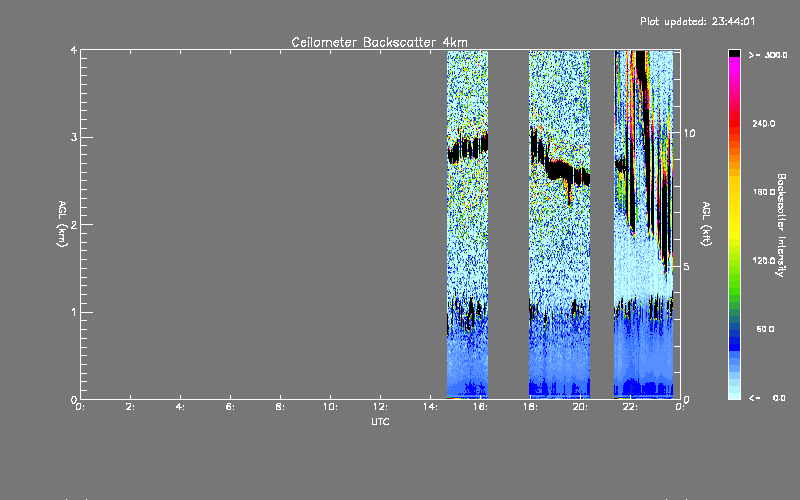
Task: Click the '6:' UTC tick label
Action: click(231, 407)
